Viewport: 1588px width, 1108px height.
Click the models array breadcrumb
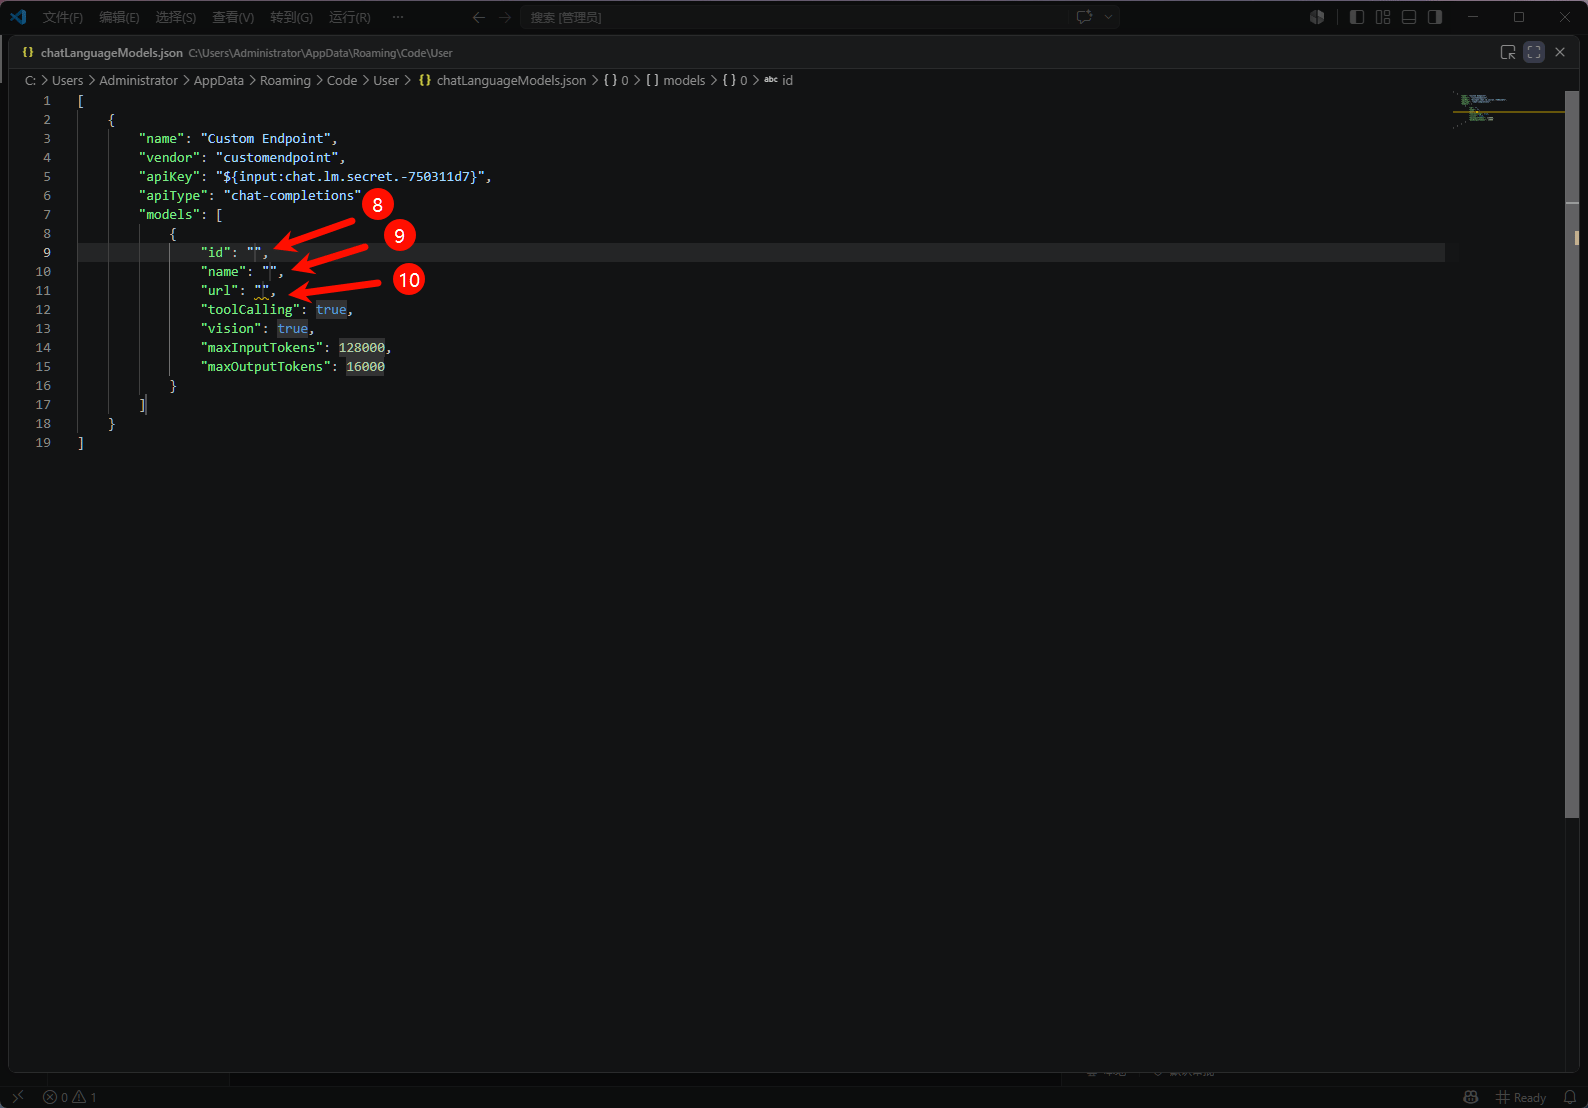(675, 80)
